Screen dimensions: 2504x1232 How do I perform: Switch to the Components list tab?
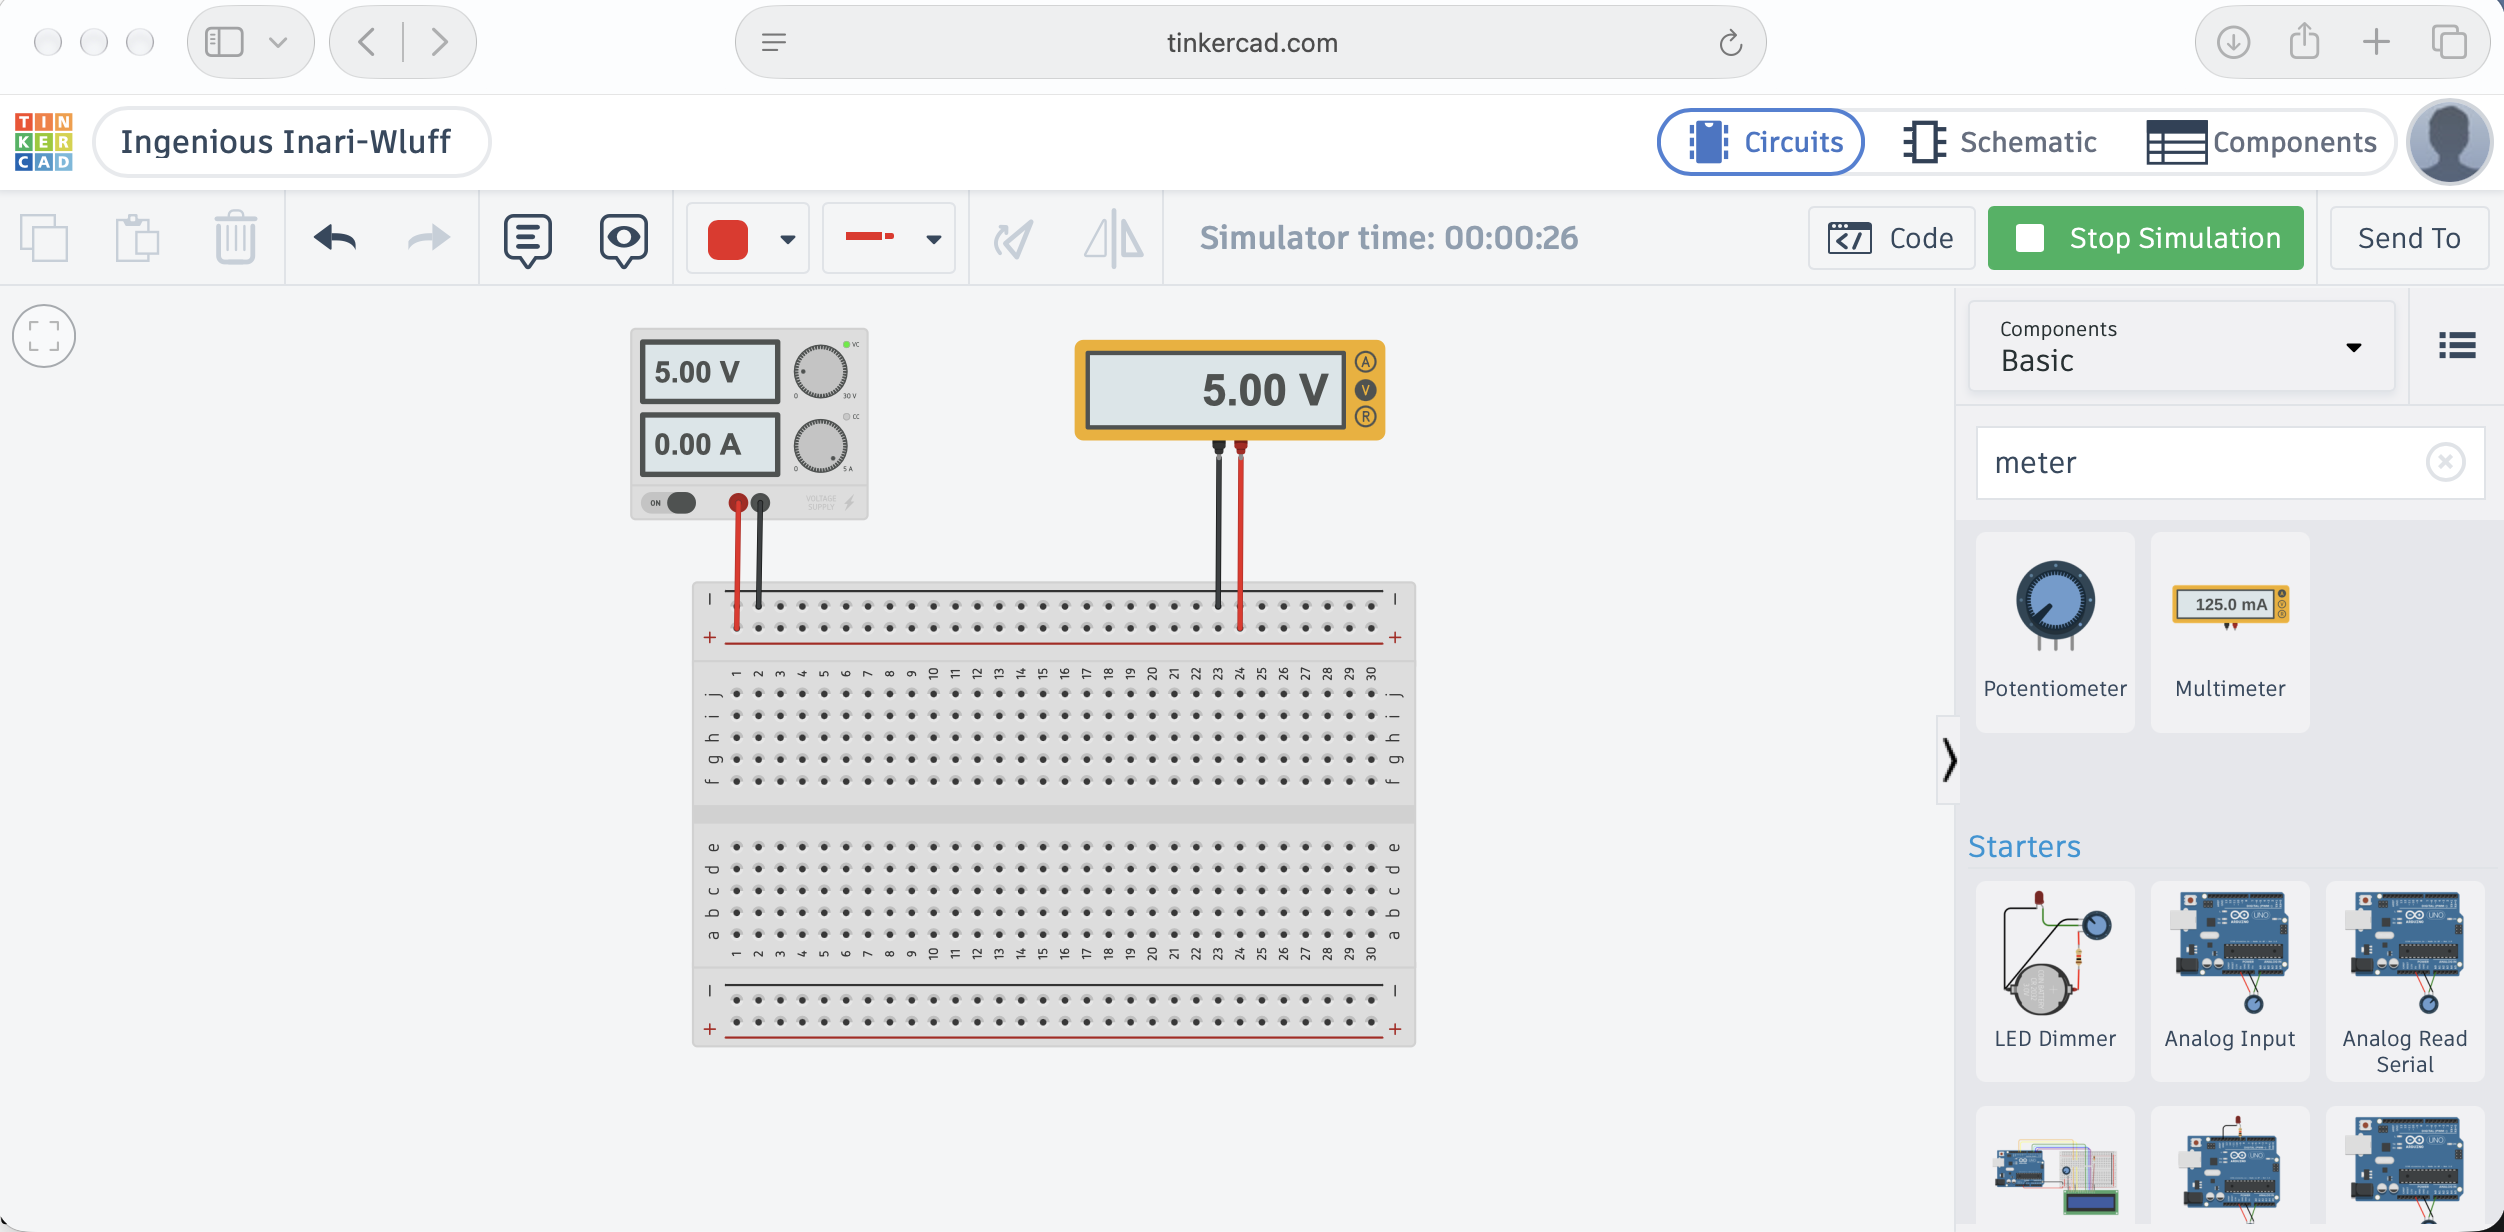coord(2262,142)
